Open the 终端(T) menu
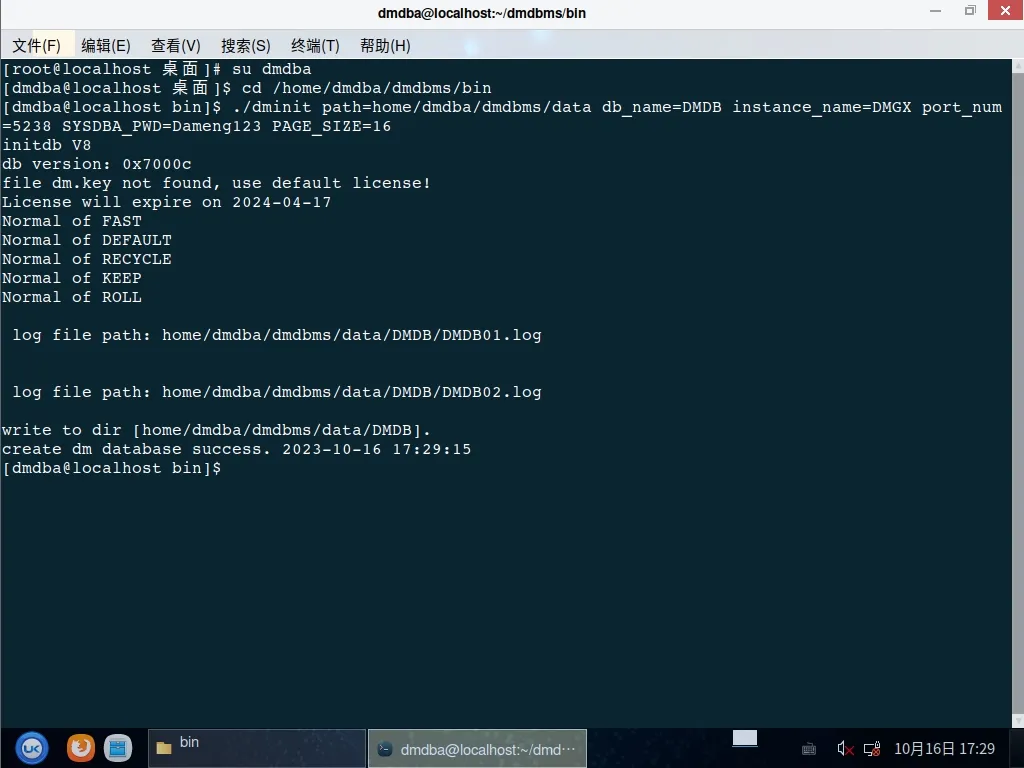 [316, 46]
